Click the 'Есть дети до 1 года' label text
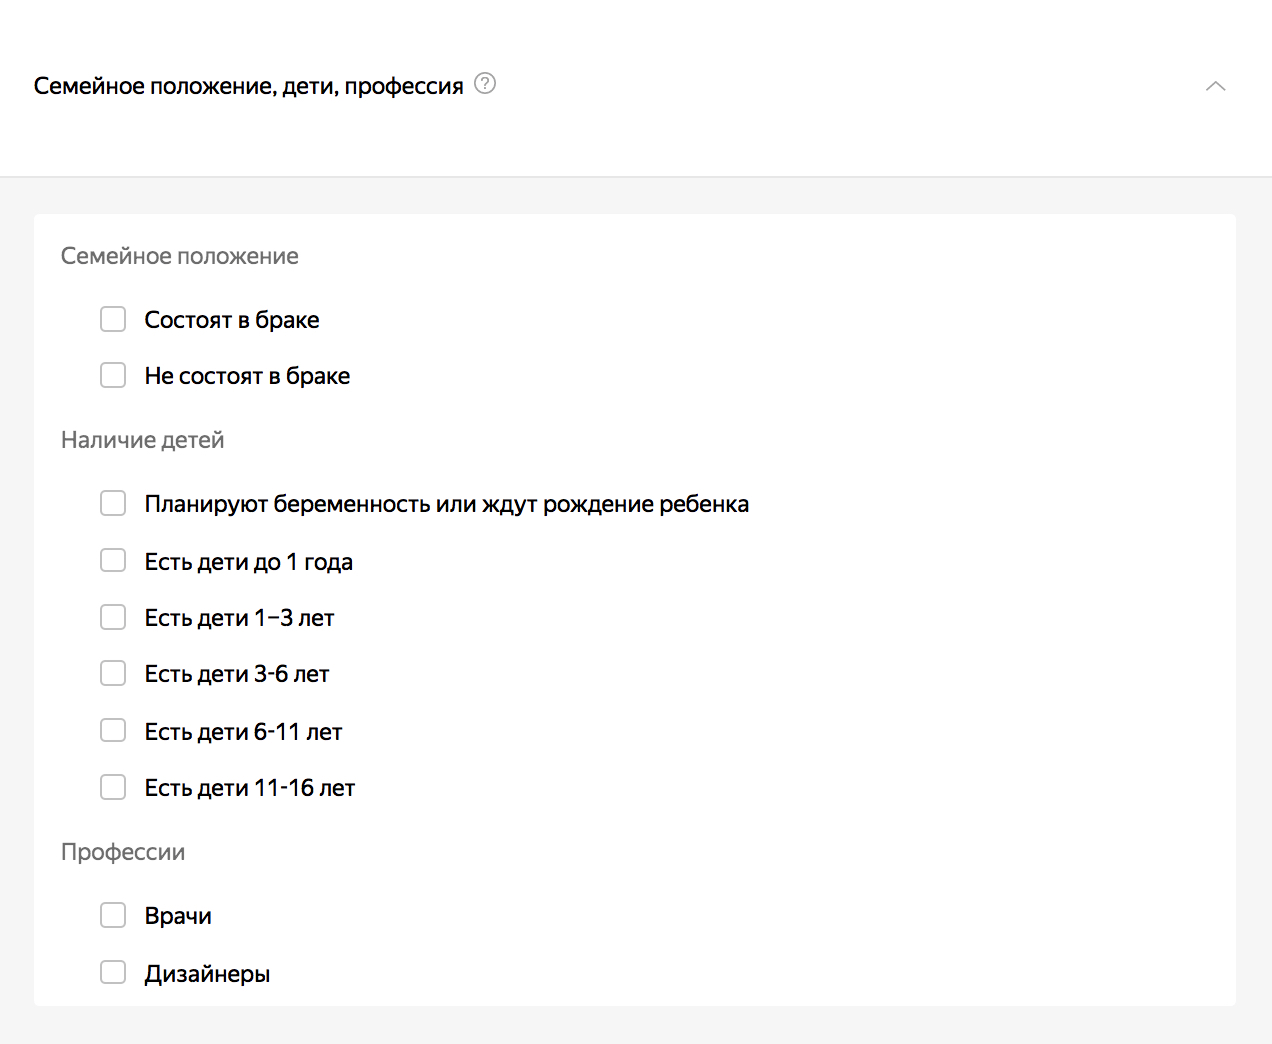 tap(248, 562)
